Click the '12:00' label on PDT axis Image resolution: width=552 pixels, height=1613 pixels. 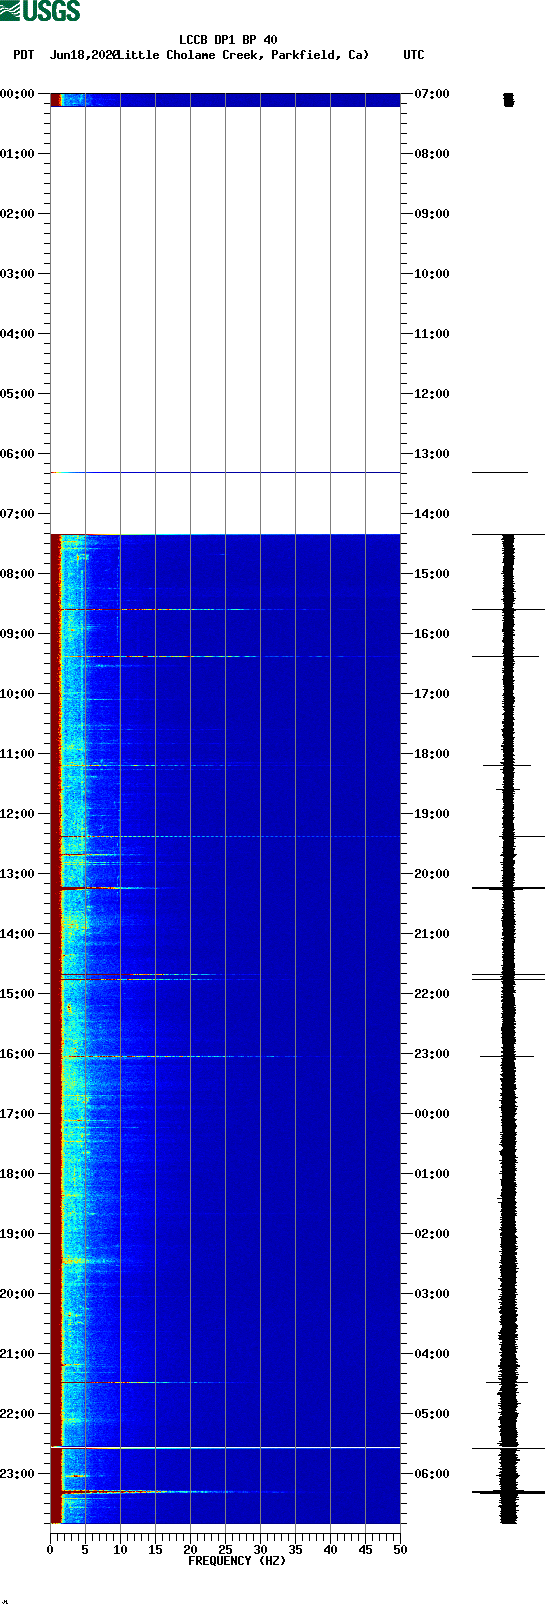pos(17,814)
